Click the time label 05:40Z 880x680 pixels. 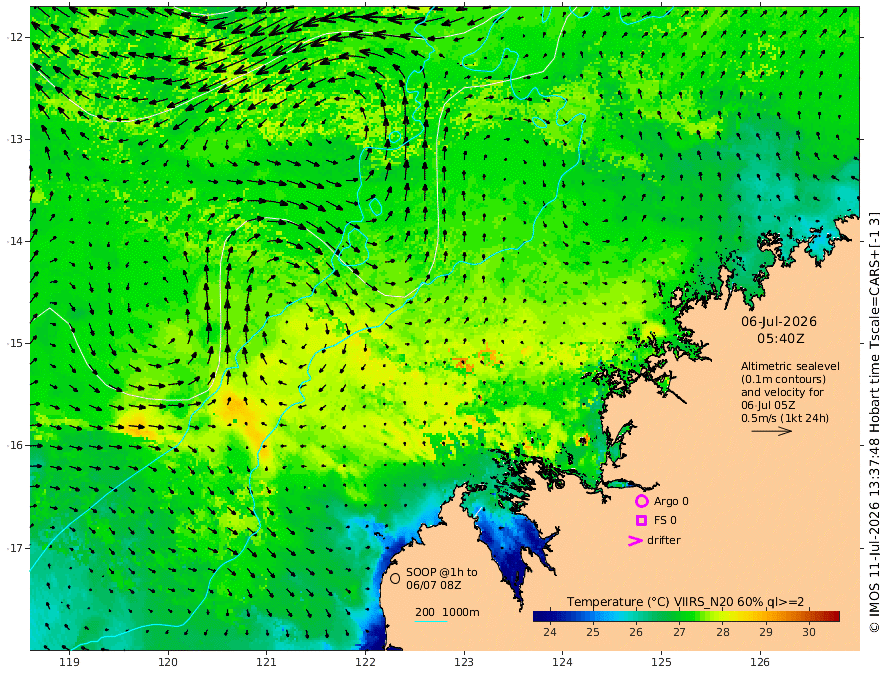point(781,339)
